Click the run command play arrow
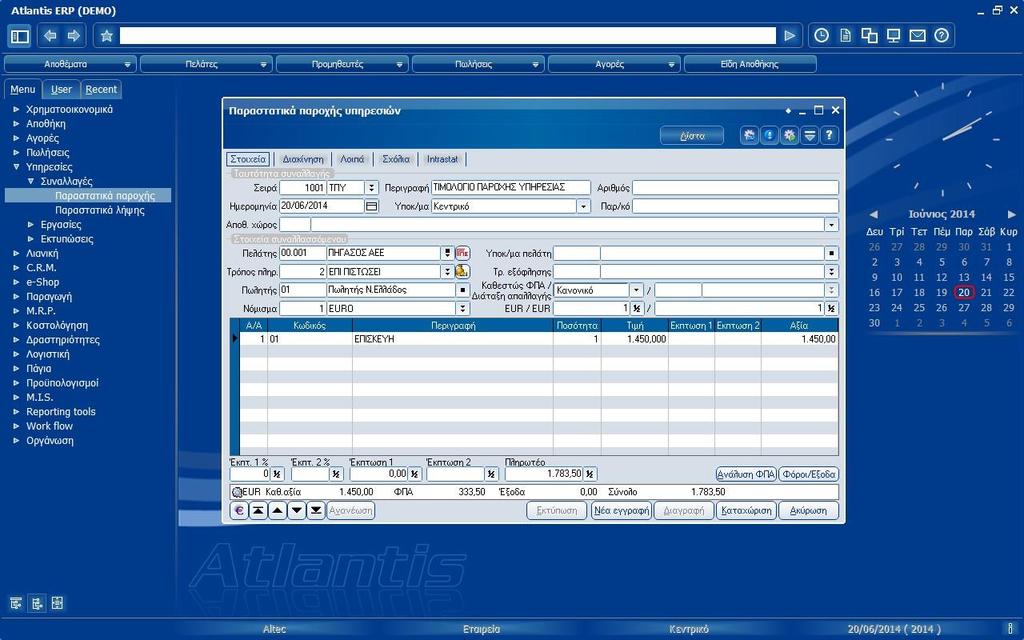Viewport: 1024px width, 640px height. click(790, 36)
